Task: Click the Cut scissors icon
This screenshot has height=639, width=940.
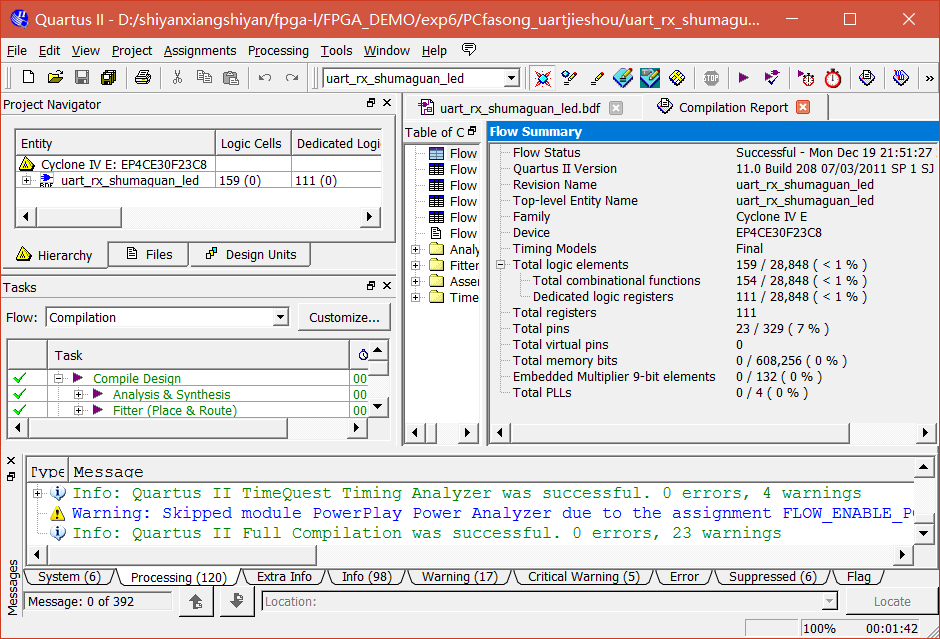Action: tap(177, 77)
